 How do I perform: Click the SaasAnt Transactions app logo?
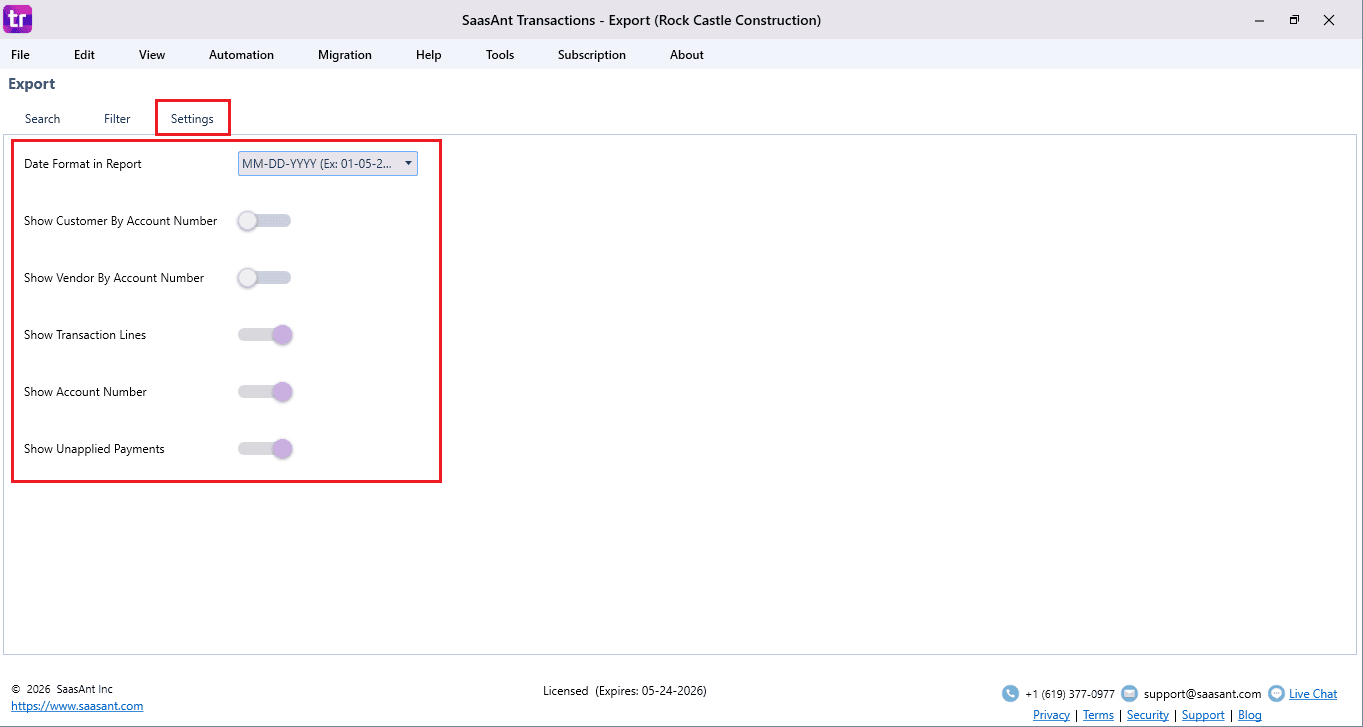[16, 19]
